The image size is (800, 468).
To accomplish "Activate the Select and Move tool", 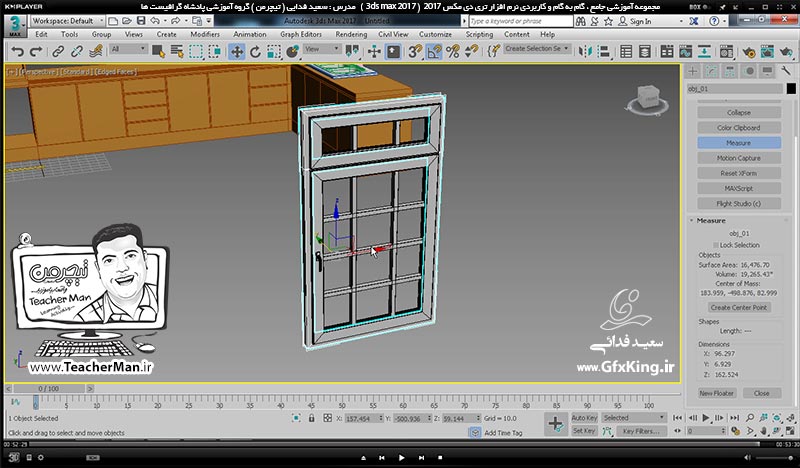I will 237,52.
